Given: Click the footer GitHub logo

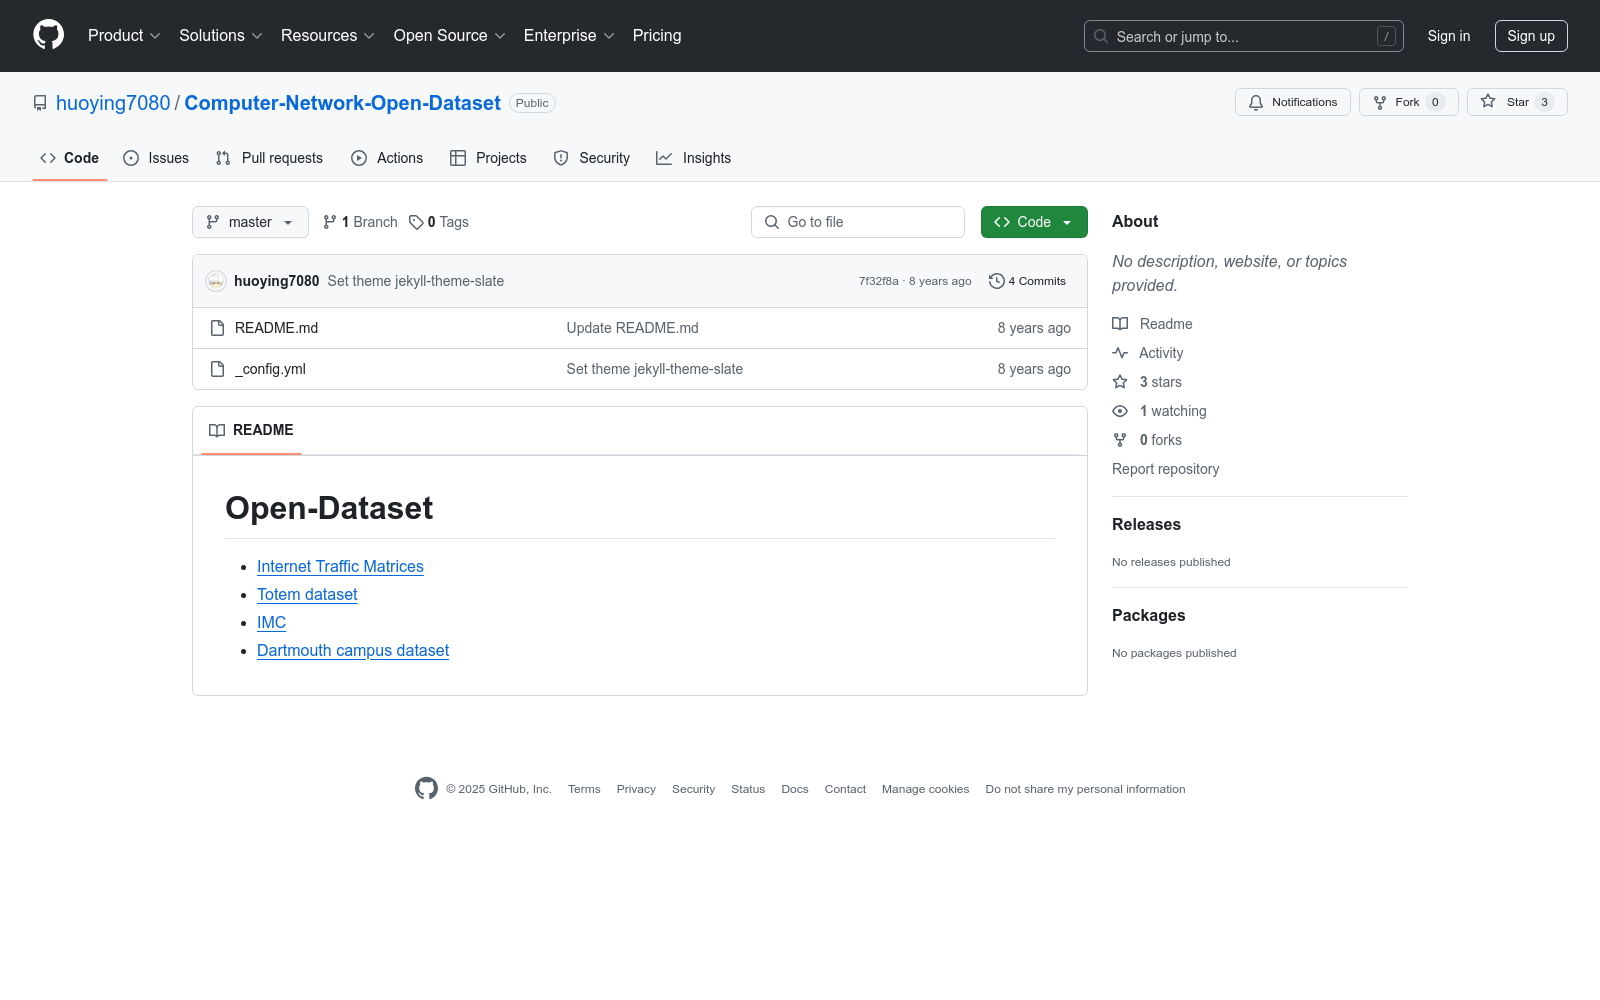Looking at the screenshot, I should [426, 789].
